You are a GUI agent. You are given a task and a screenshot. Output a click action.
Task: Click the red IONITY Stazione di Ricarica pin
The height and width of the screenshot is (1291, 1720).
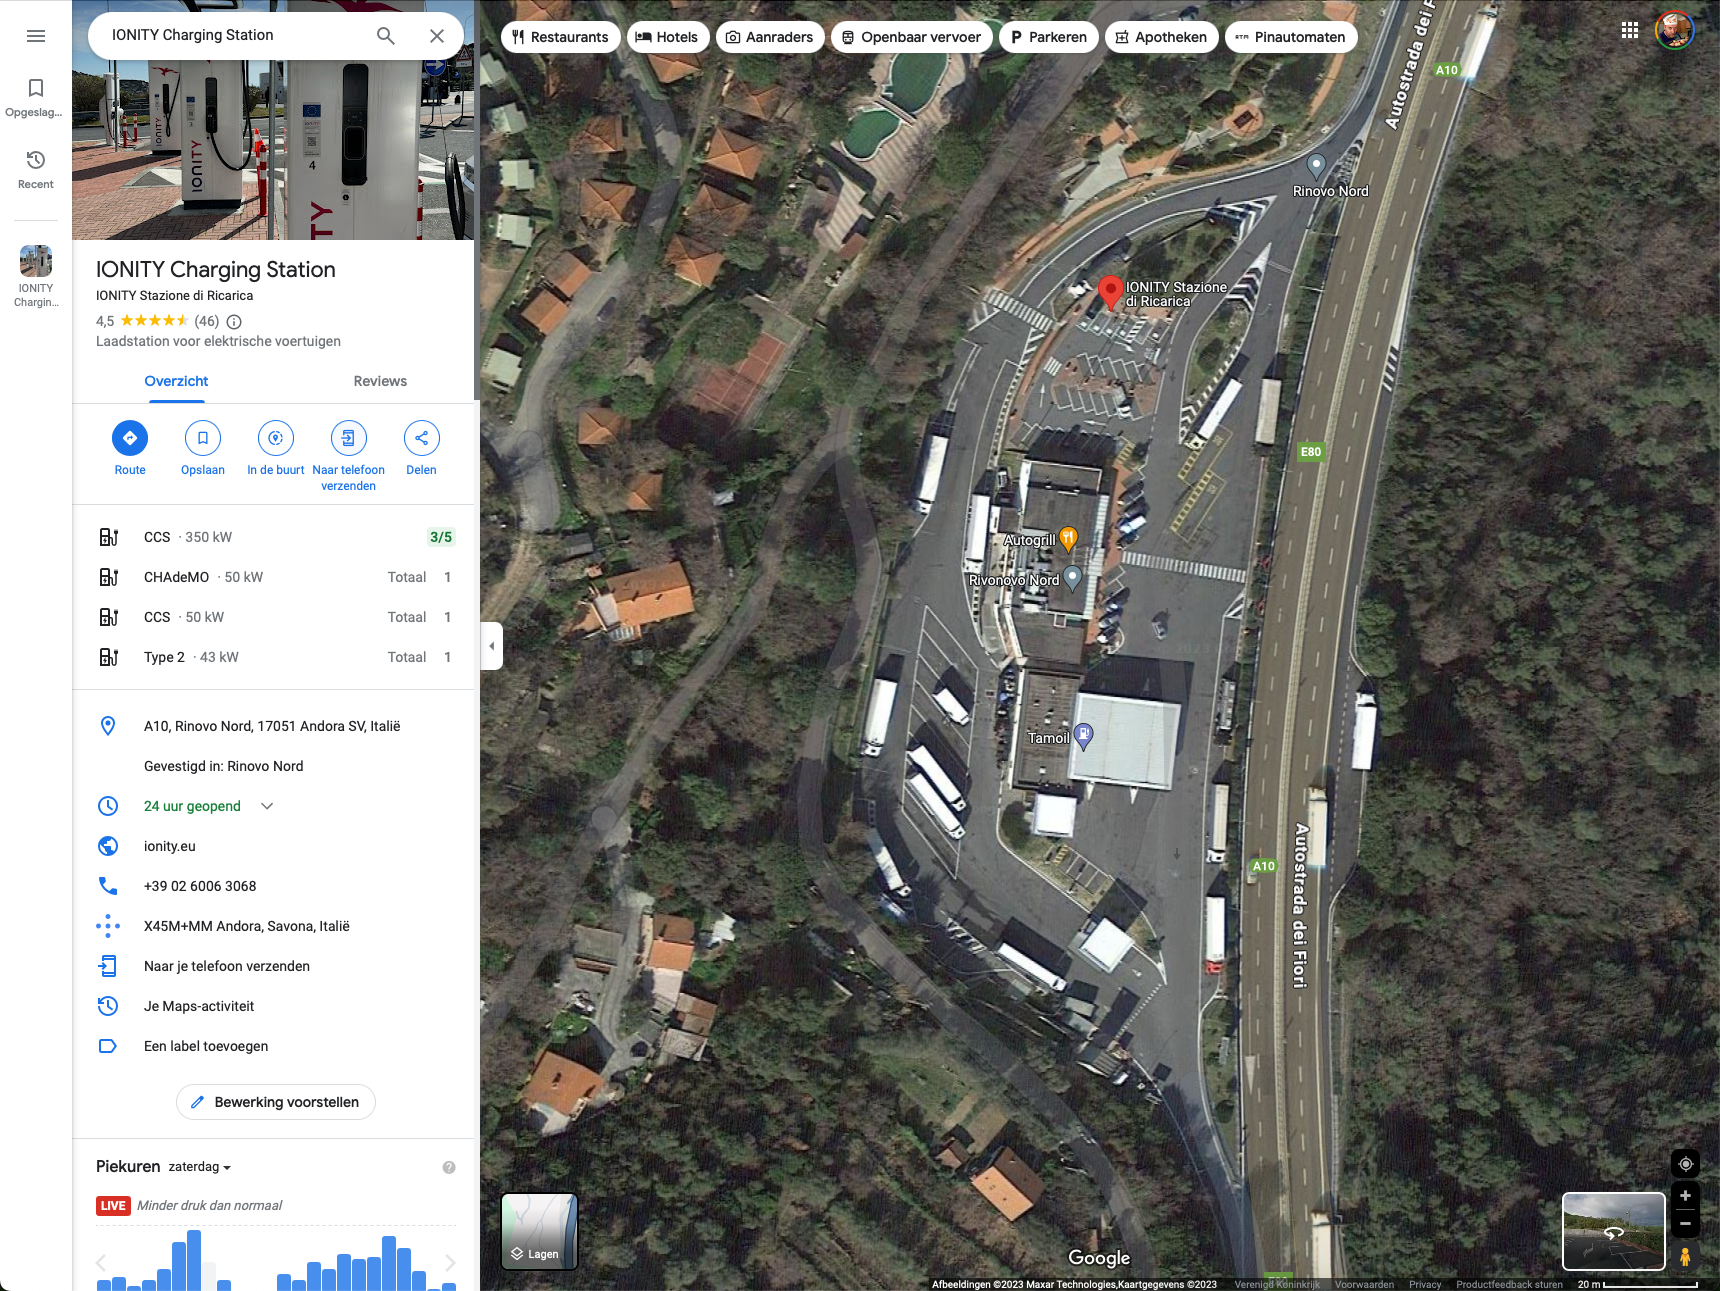[x=1110, y=292]
